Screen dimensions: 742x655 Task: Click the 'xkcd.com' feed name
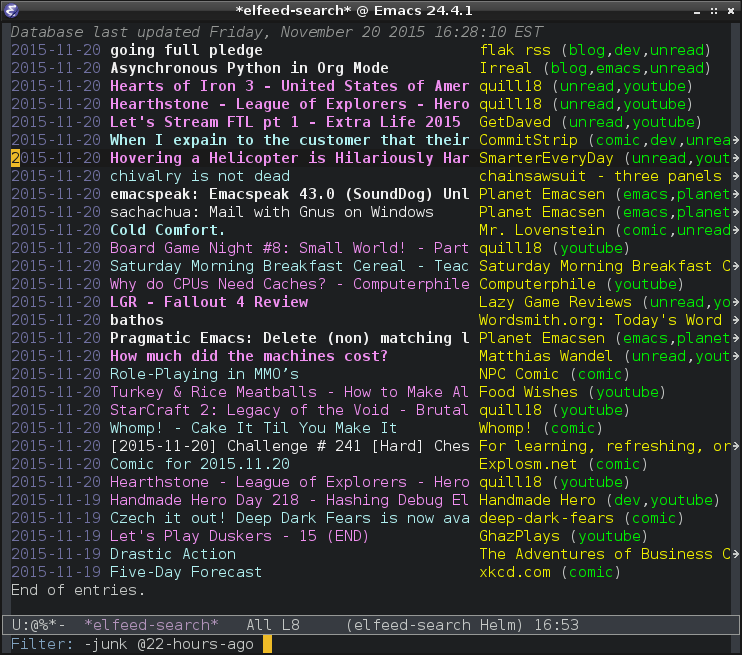(x=515, y=572)
